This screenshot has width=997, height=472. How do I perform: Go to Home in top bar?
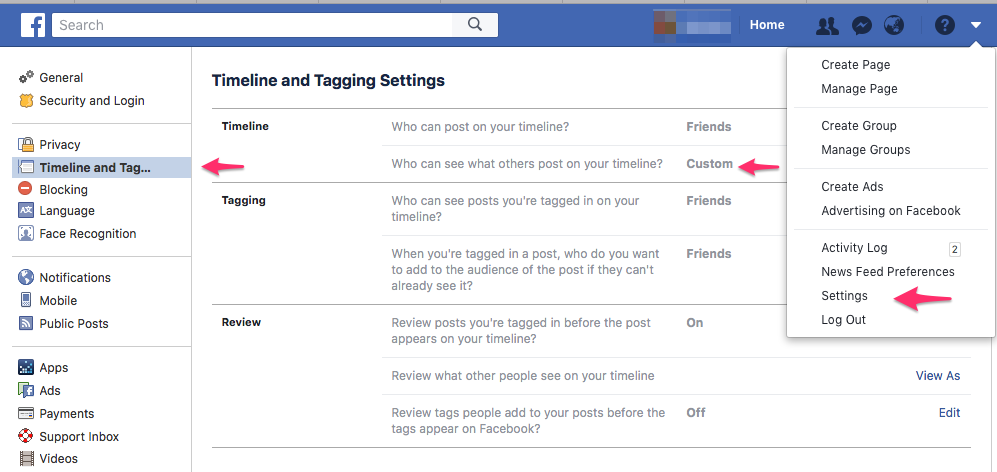click(767, 25)
